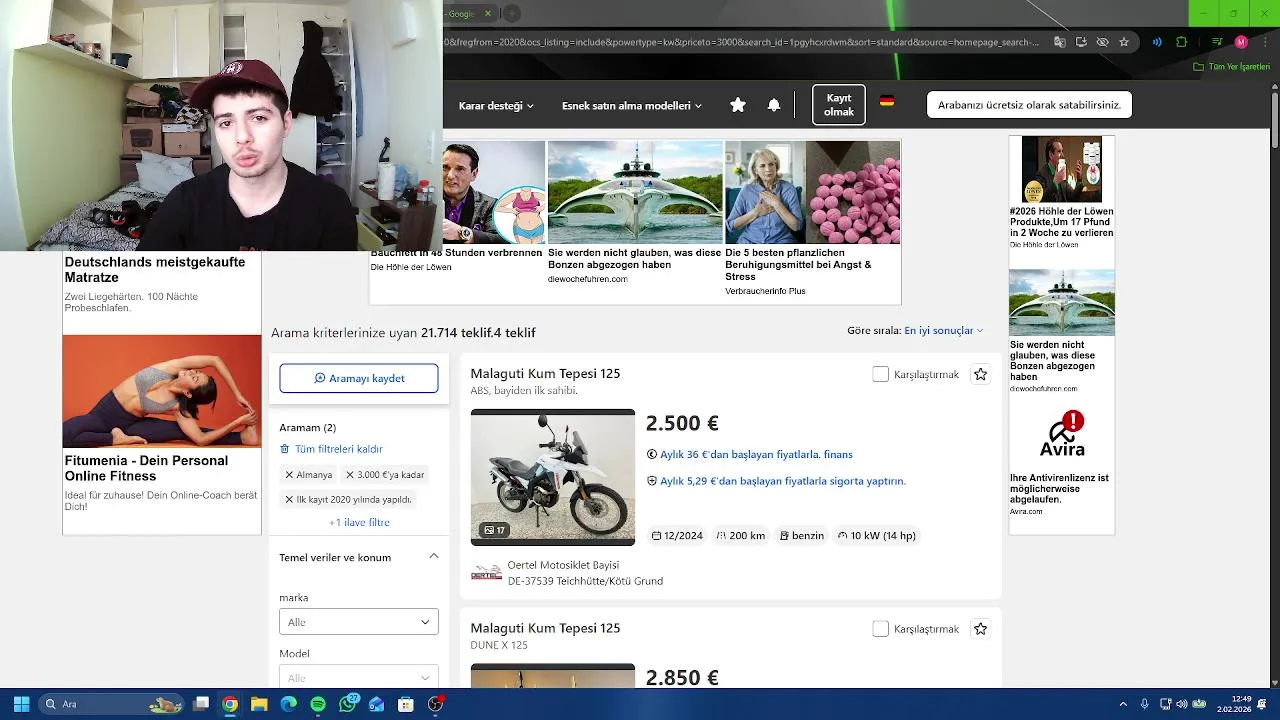1280x720 pixels.
Task: Open the Windows Start menu
Action: 21,704
